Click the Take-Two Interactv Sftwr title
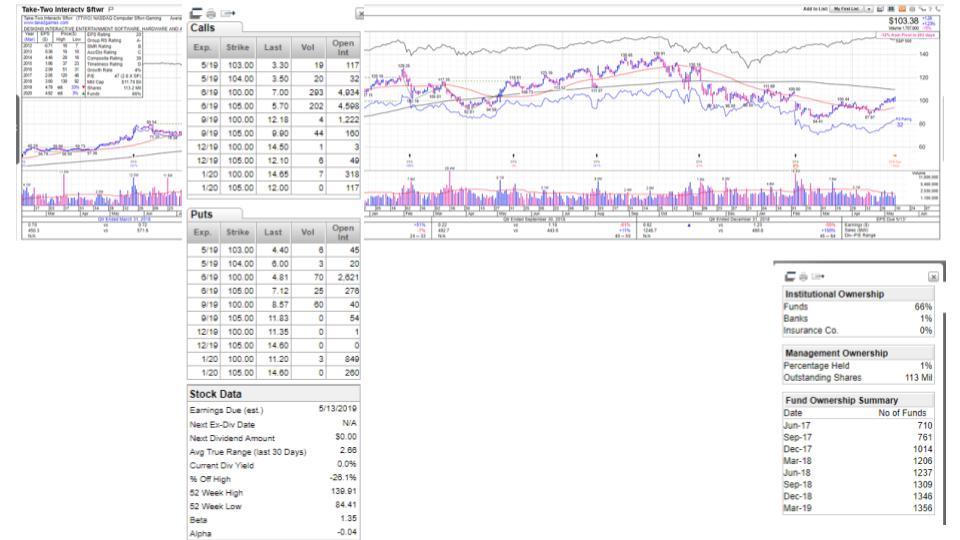This screenshot has height=540, width=960. pyautogui.click(x=63, y=10)
